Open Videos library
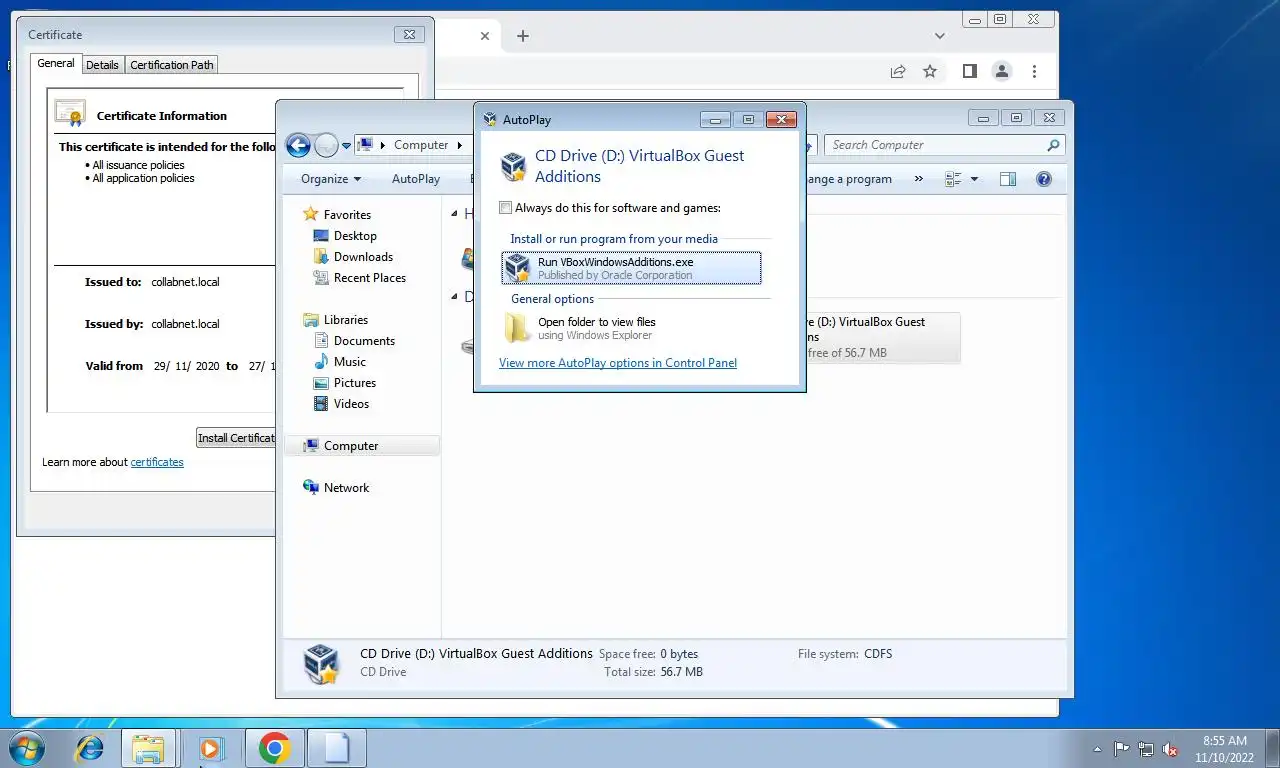The image size is (1280, 768). click(x=351, y=404)
